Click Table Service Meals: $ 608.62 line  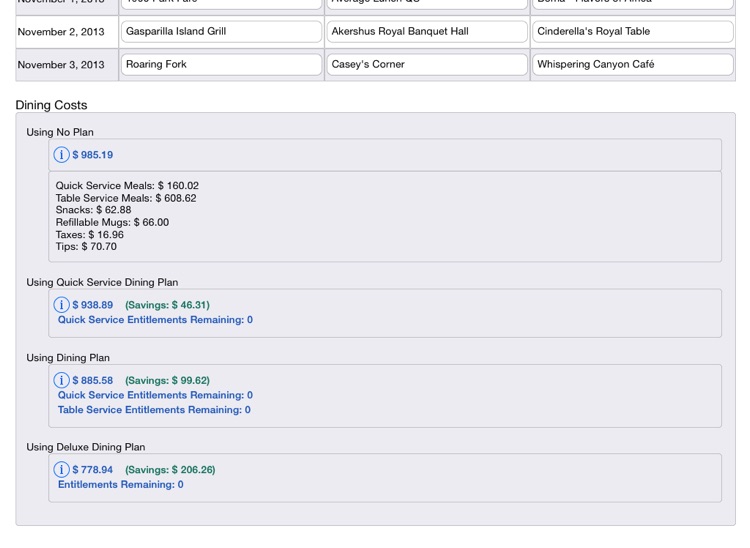[126, 198]
